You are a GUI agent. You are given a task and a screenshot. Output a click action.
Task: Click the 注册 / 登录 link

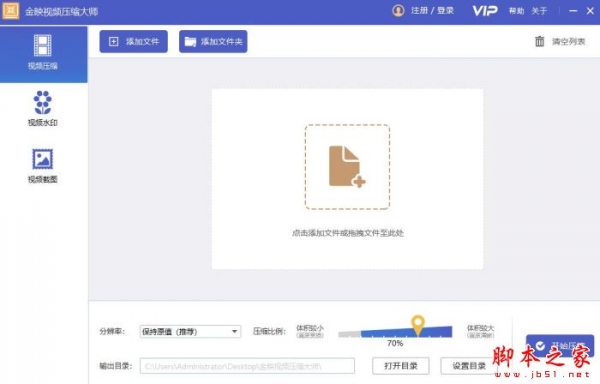point(432,11)
